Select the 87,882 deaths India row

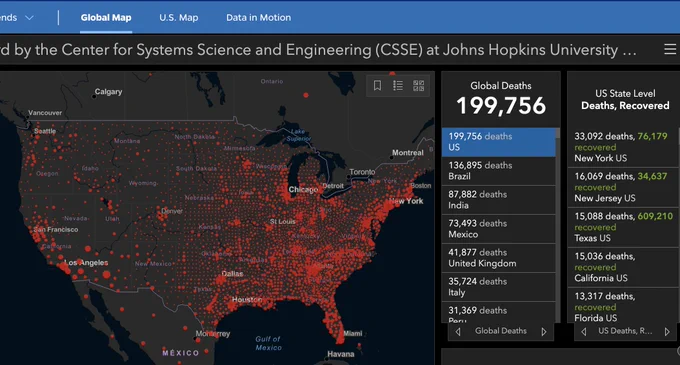point(498,200)
